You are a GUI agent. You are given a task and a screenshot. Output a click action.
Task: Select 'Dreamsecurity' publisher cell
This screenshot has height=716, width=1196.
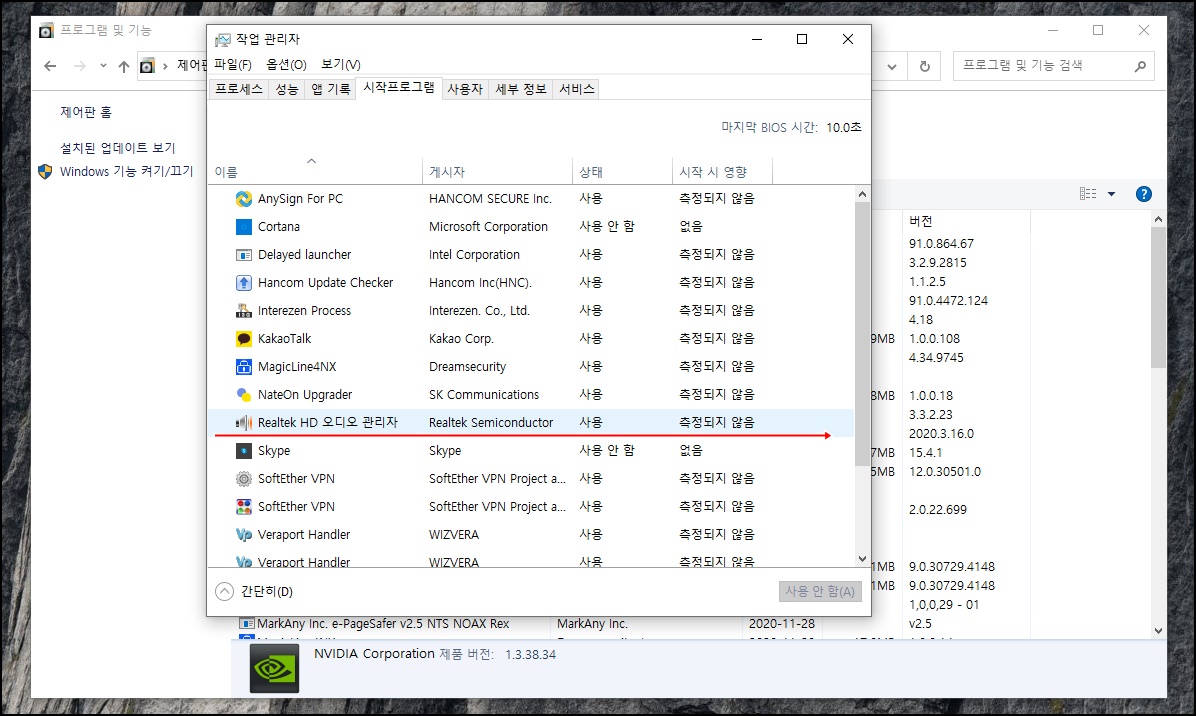coord(468,367)
